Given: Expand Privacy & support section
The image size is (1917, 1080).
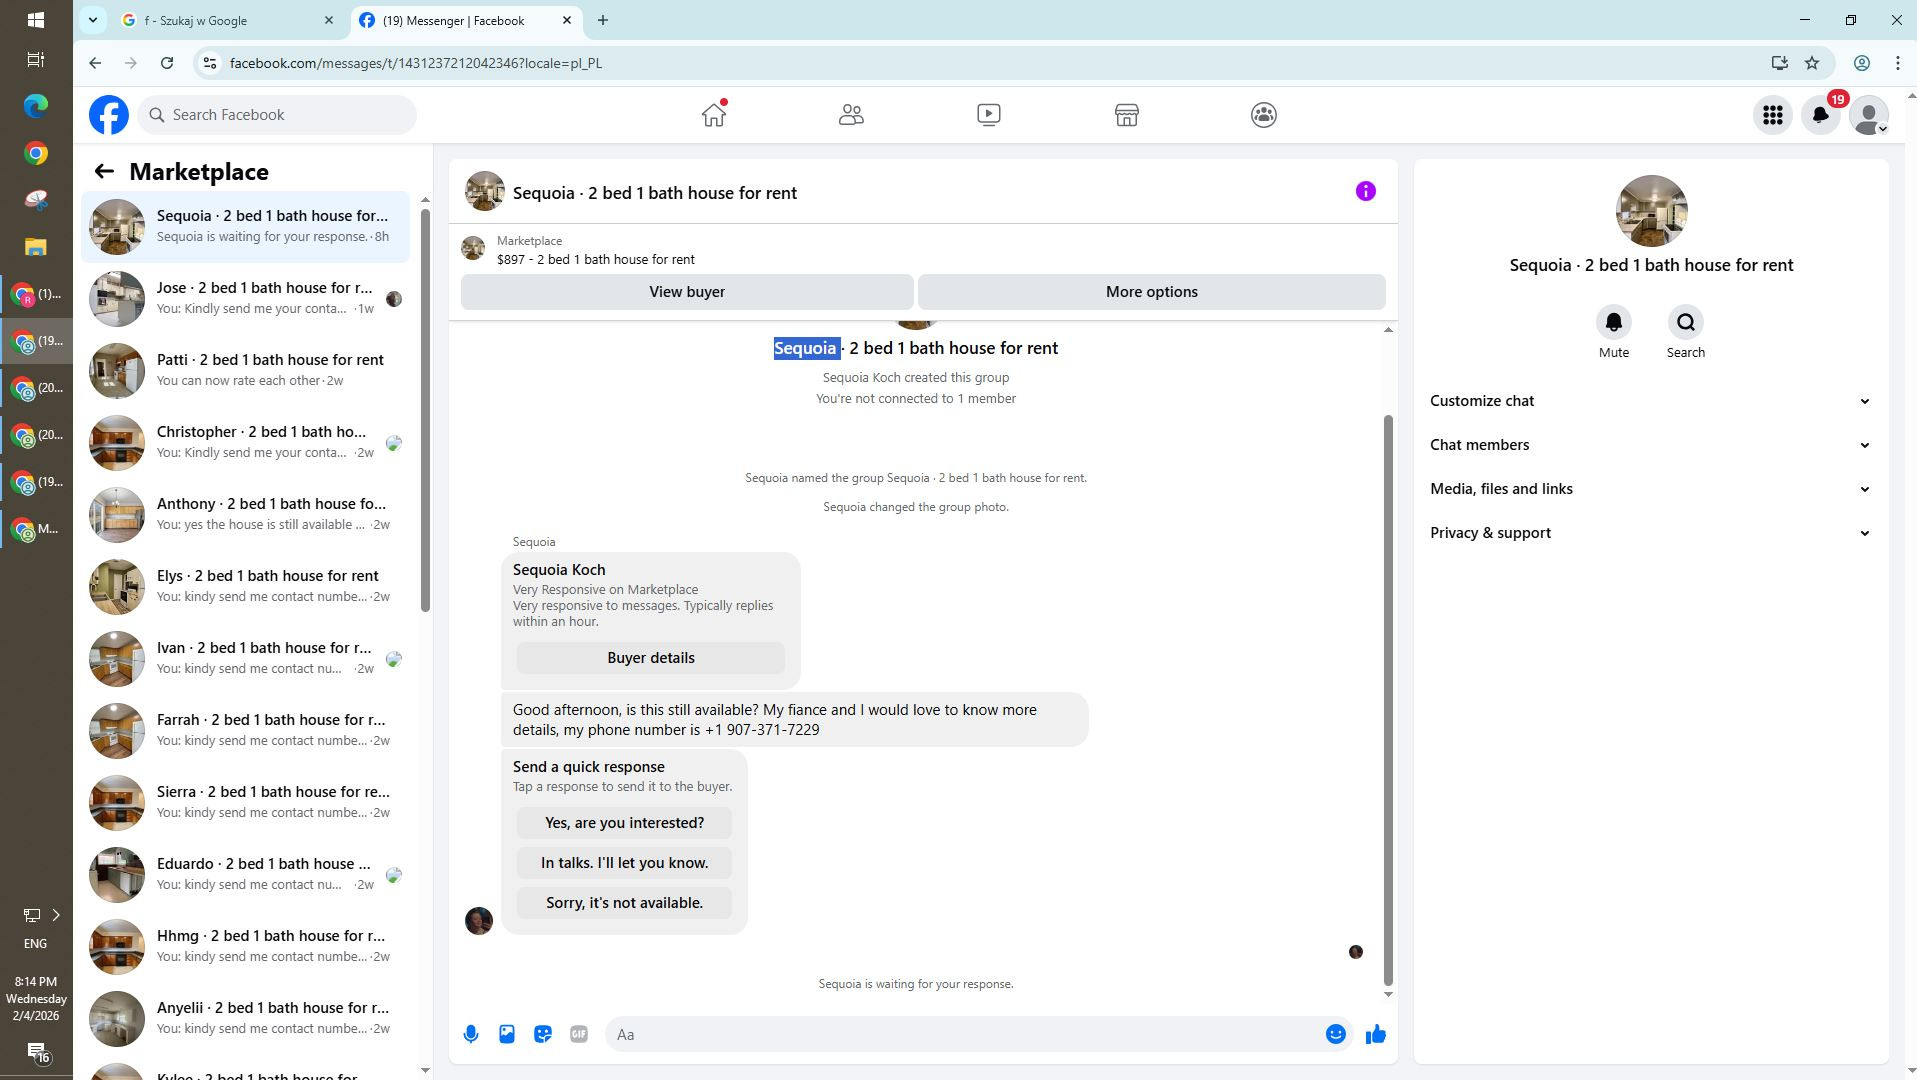Looking at the screenshot, I should [1650, 533].
